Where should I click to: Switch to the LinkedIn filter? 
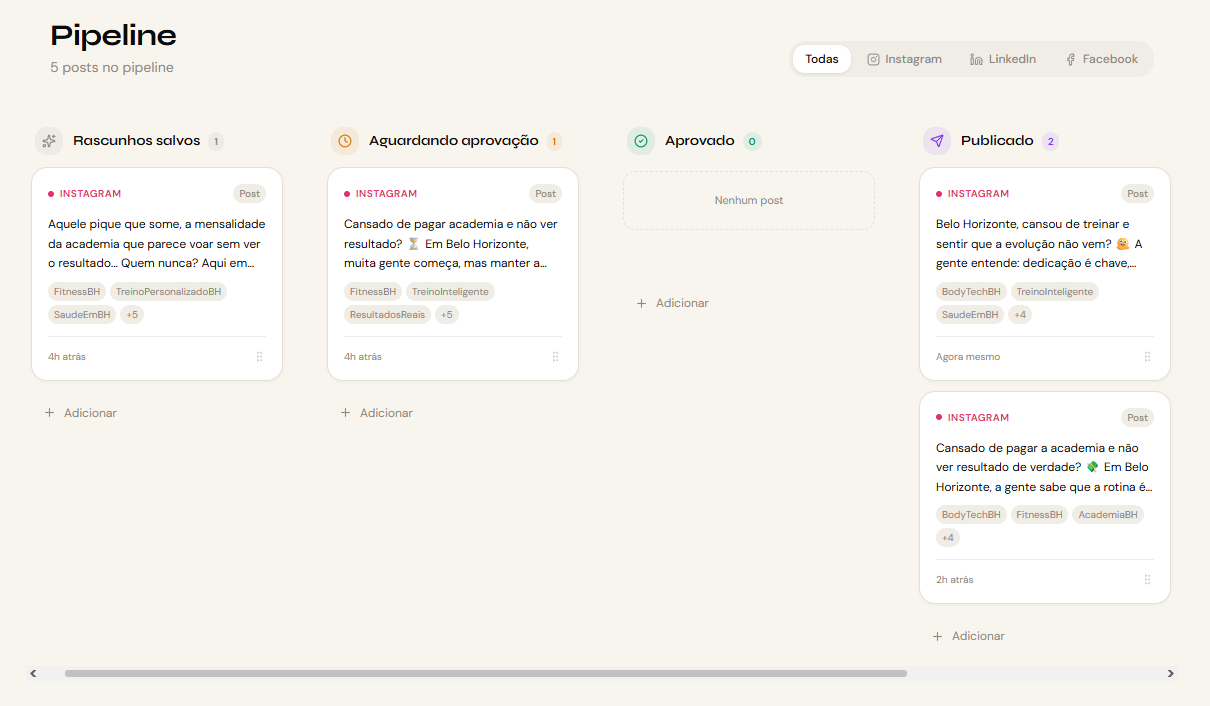click(1003, 59)
